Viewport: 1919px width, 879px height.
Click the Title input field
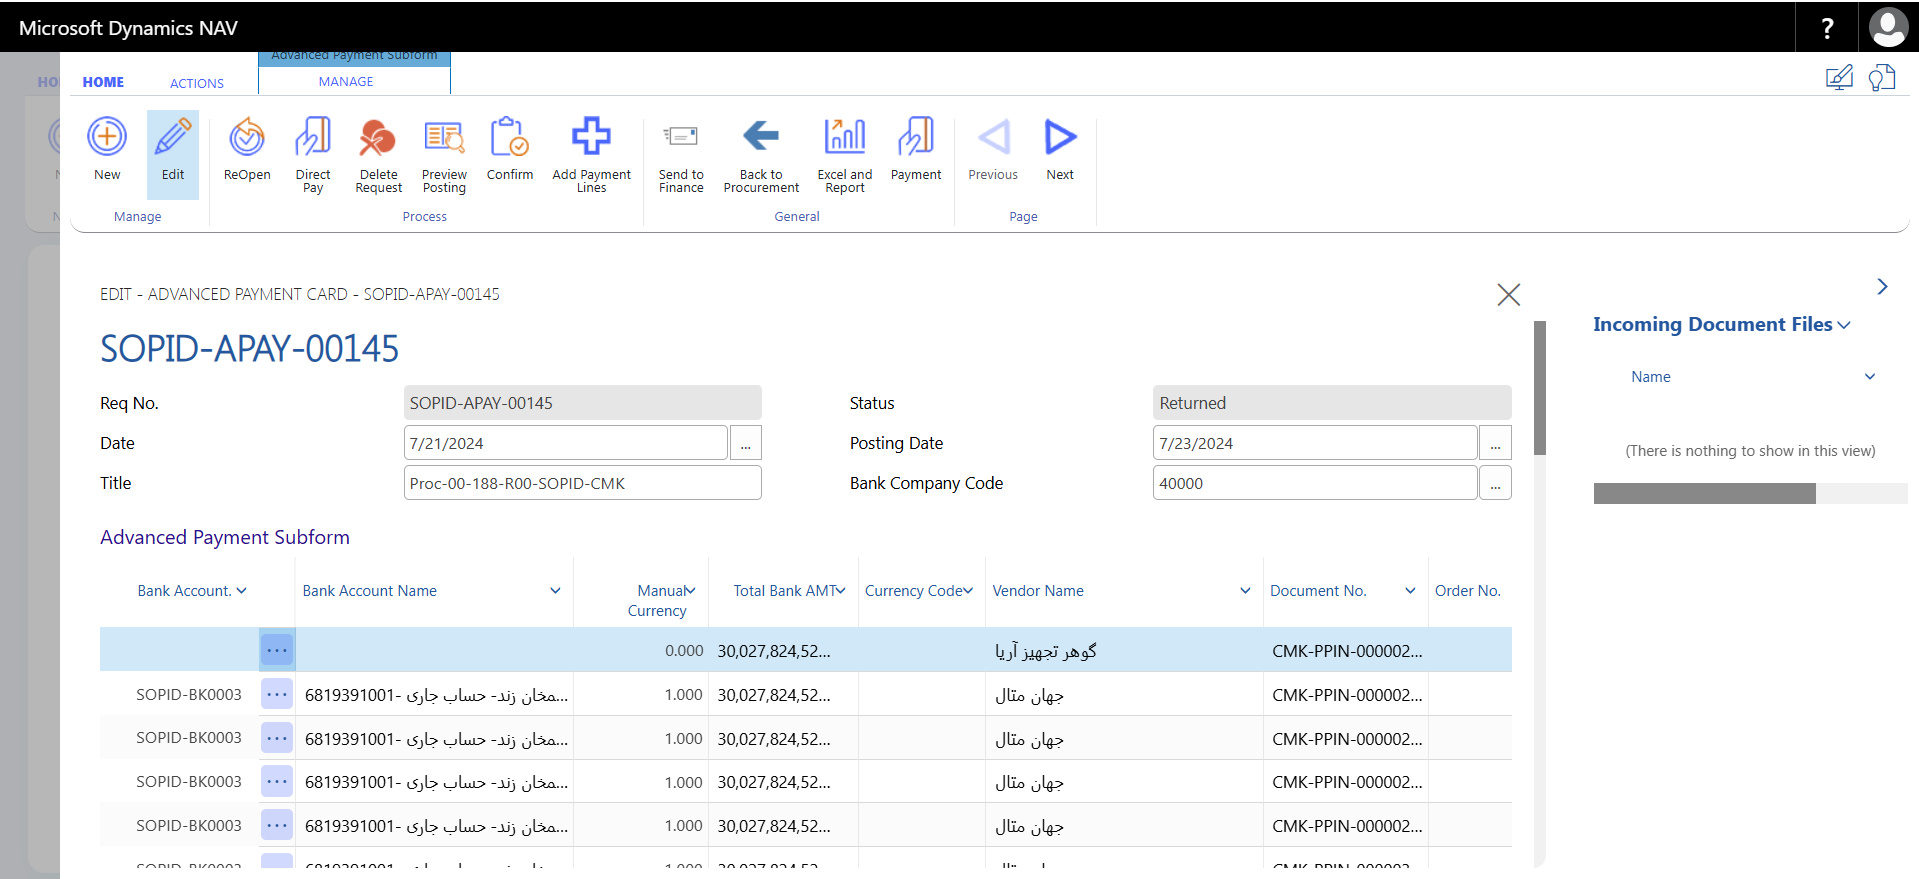tap(582, 483)
